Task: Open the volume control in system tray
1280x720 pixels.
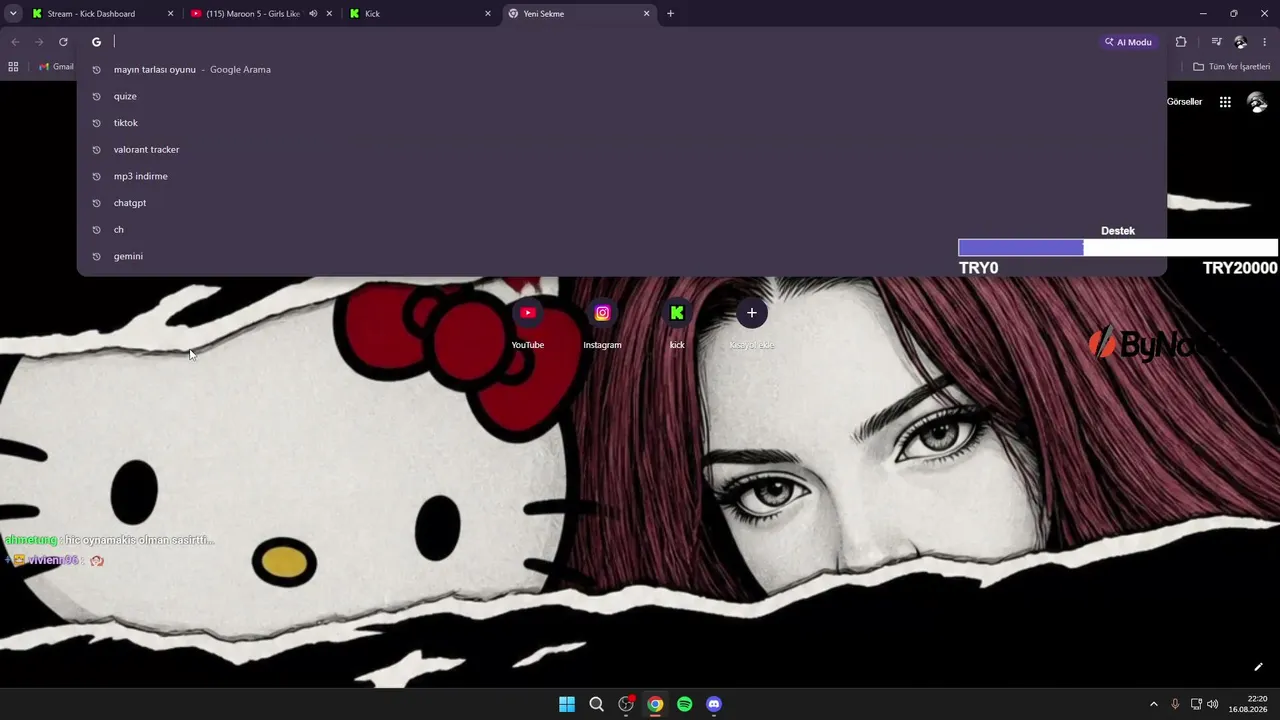Action: click(x=1213, y=704)
